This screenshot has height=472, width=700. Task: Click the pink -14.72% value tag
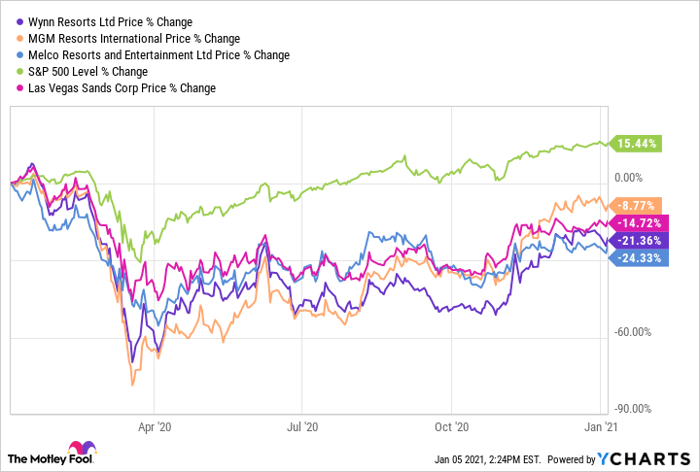click(637, 223)
